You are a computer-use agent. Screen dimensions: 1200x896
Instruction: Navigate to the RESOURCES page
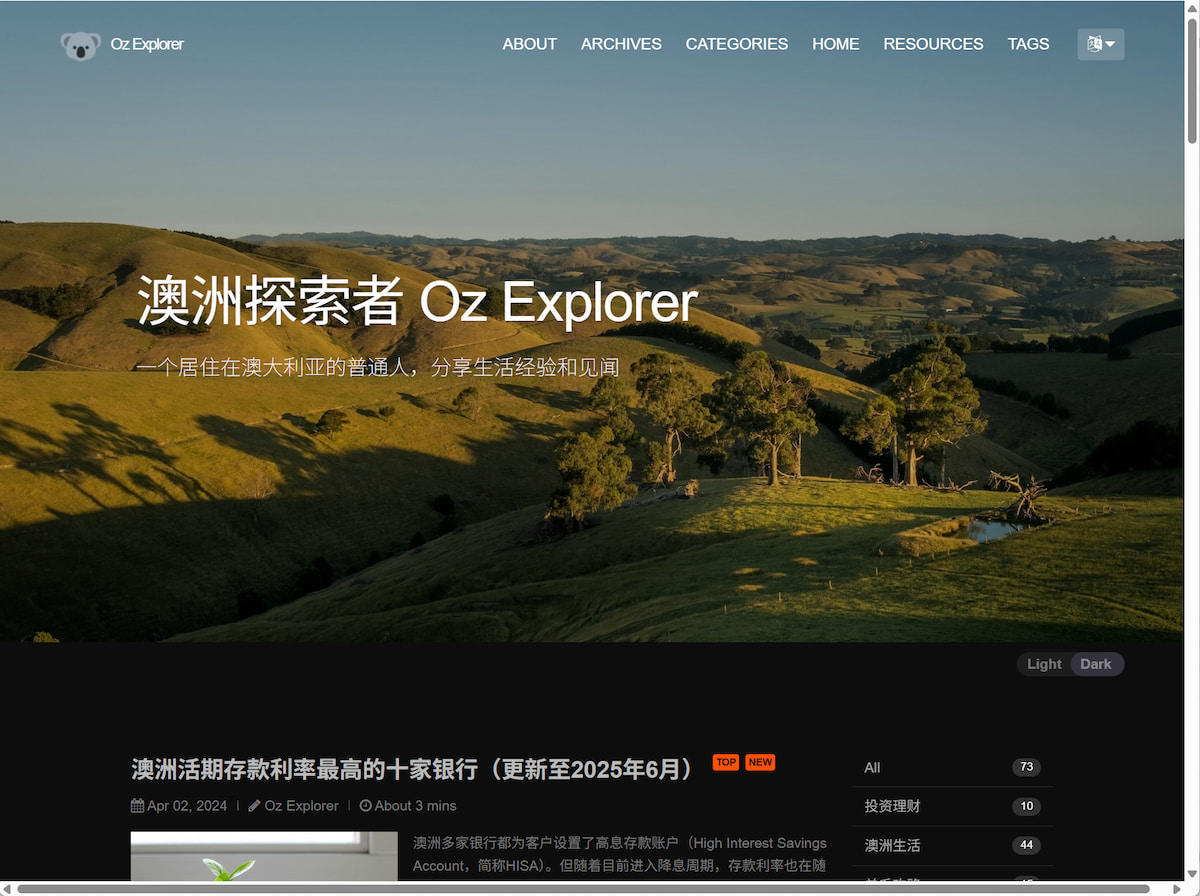[x=933, y=44]
